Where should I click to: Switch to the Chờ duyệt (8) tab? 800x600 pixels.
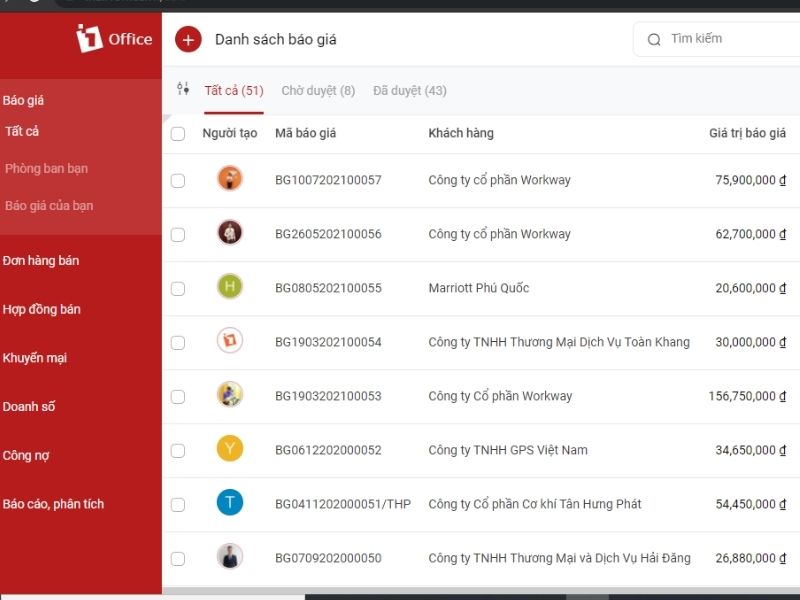(x=318, y=91)
